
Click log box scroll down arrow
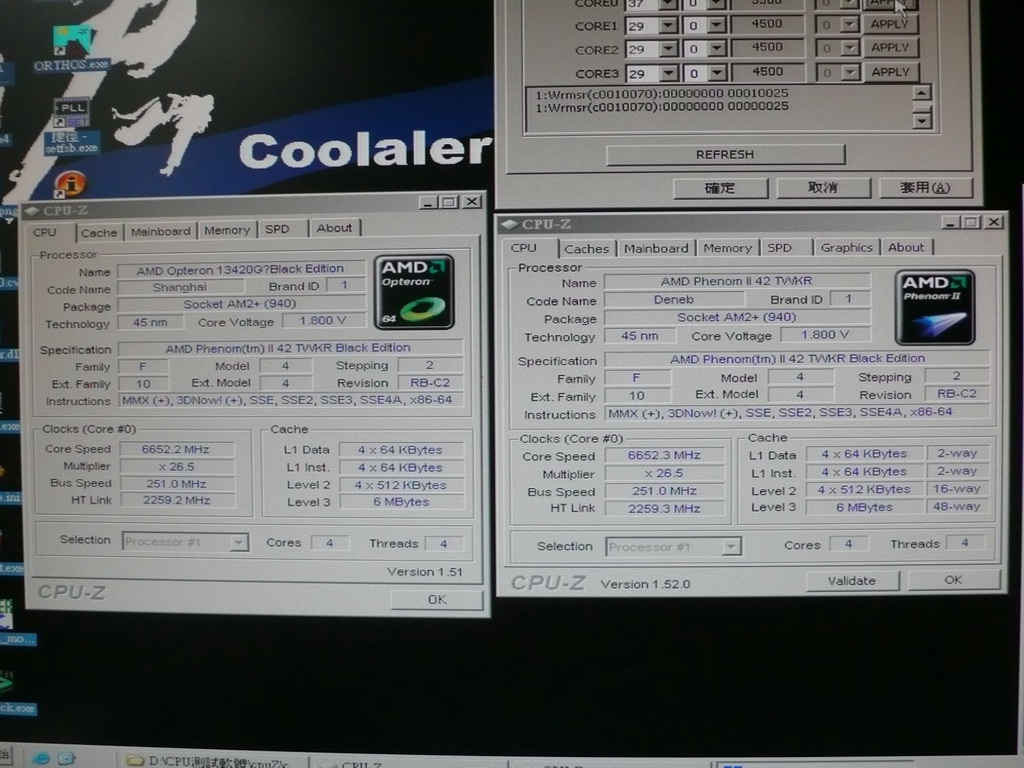(921, 121)
